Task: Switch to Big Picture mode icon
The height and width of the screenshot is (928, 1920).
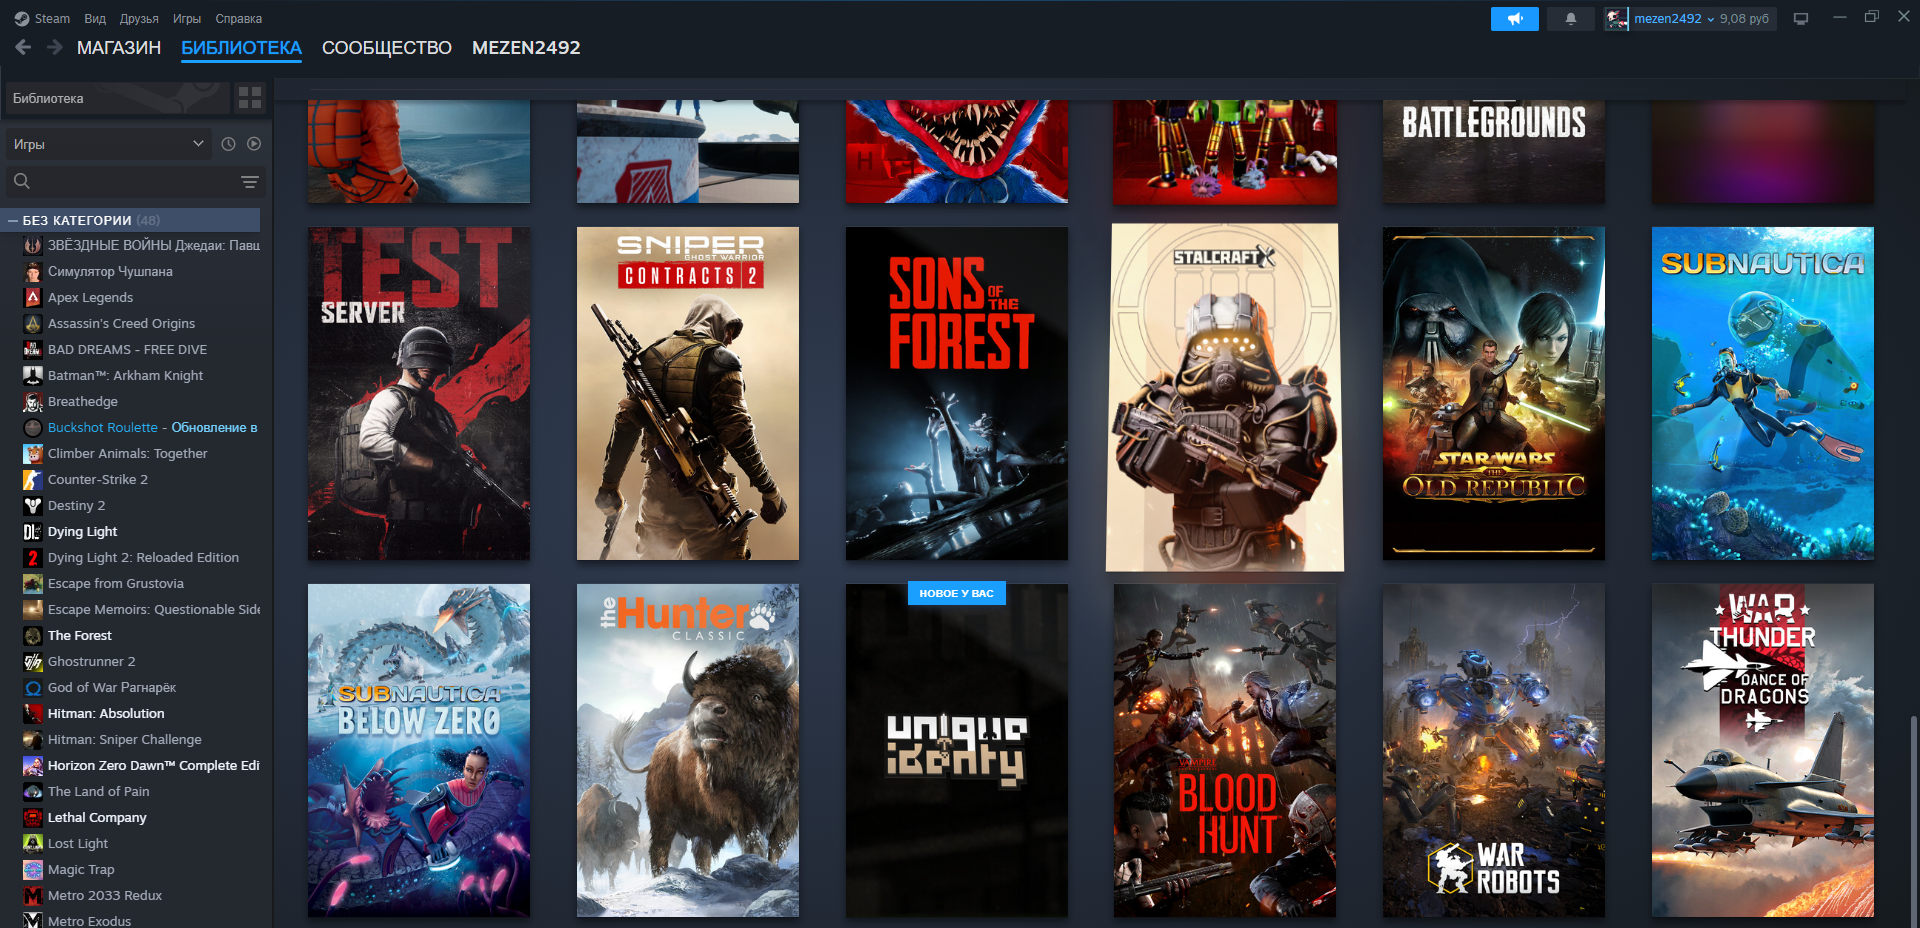Action: coord(1801,18)
